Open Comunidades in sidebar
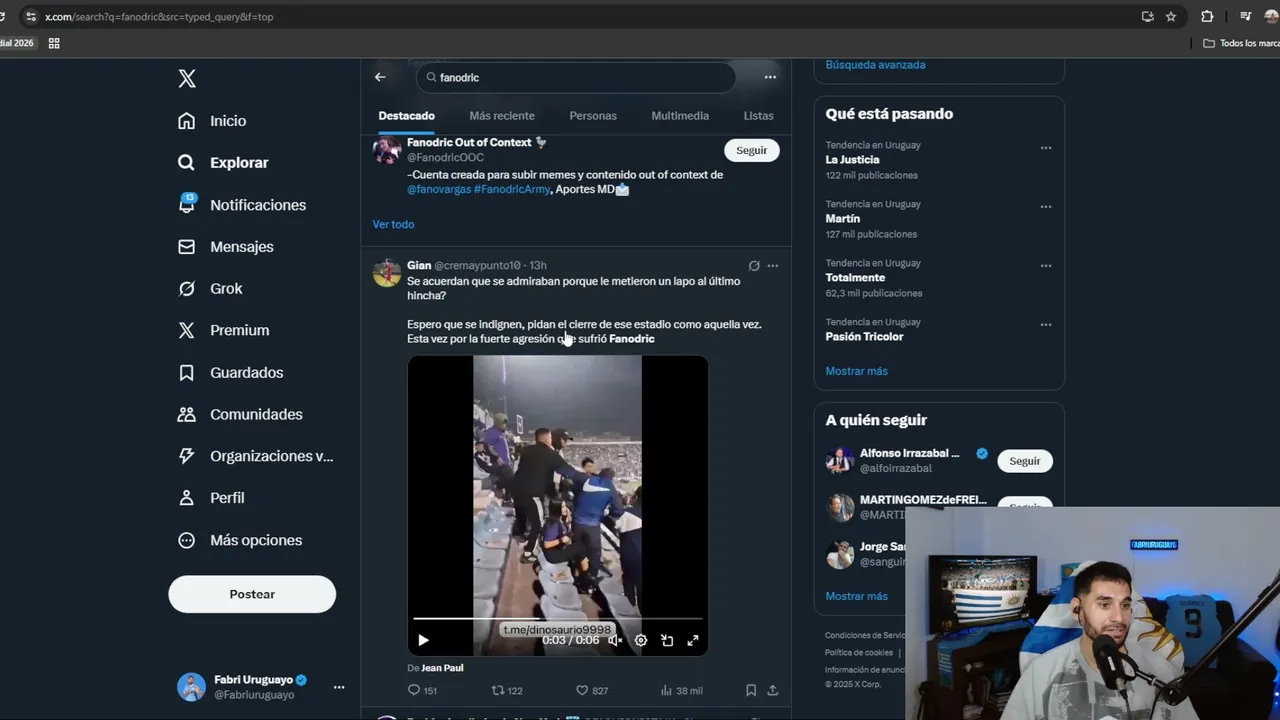 point(240,414)
